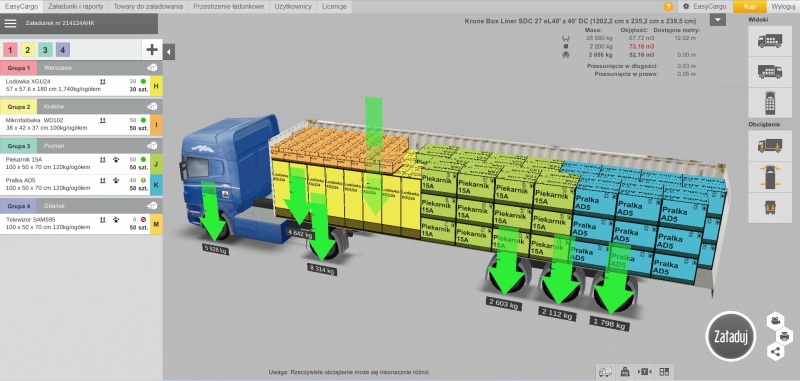The height and width of the screenshot is (381, 800).
Task: Click the share hexagon icon
Action: pos(775,351)
